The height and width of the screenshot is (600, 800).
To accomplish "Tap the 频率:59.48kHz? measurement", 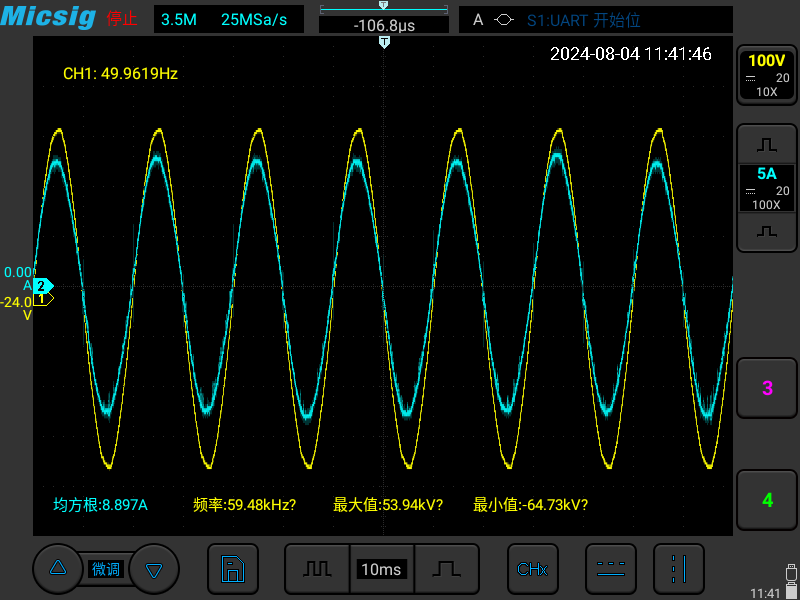I will click(x=245, y=505).
